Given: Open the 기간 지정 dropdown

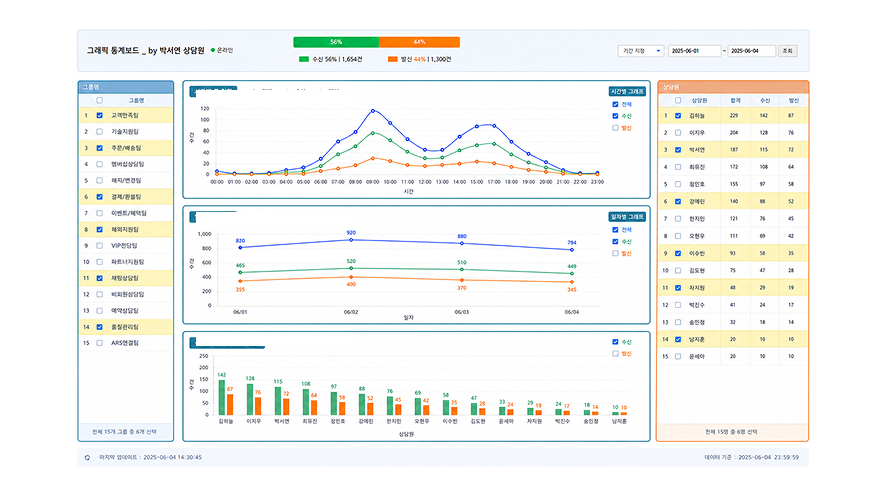Looking at the screenshot, I should pyautogui.click(x=641, y=51).
